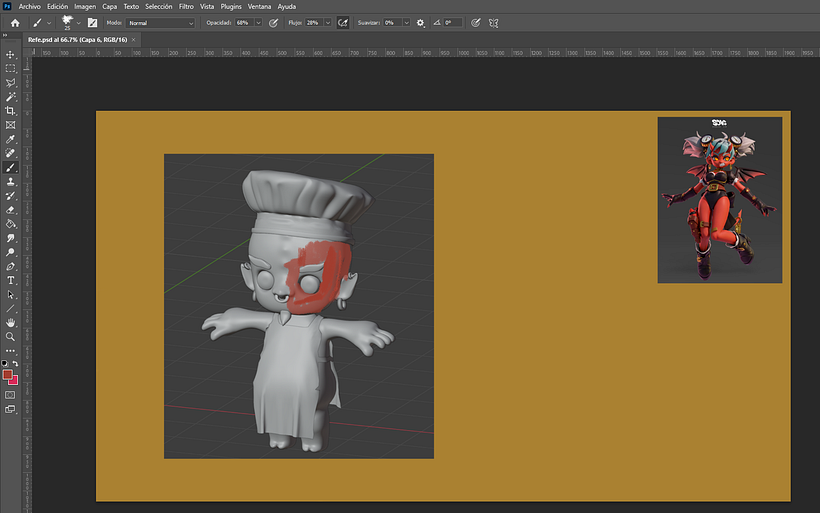Open the Filtro menu
Viewport: 820px width, 513px height.
pyautogui.click(x=186, y=6)
